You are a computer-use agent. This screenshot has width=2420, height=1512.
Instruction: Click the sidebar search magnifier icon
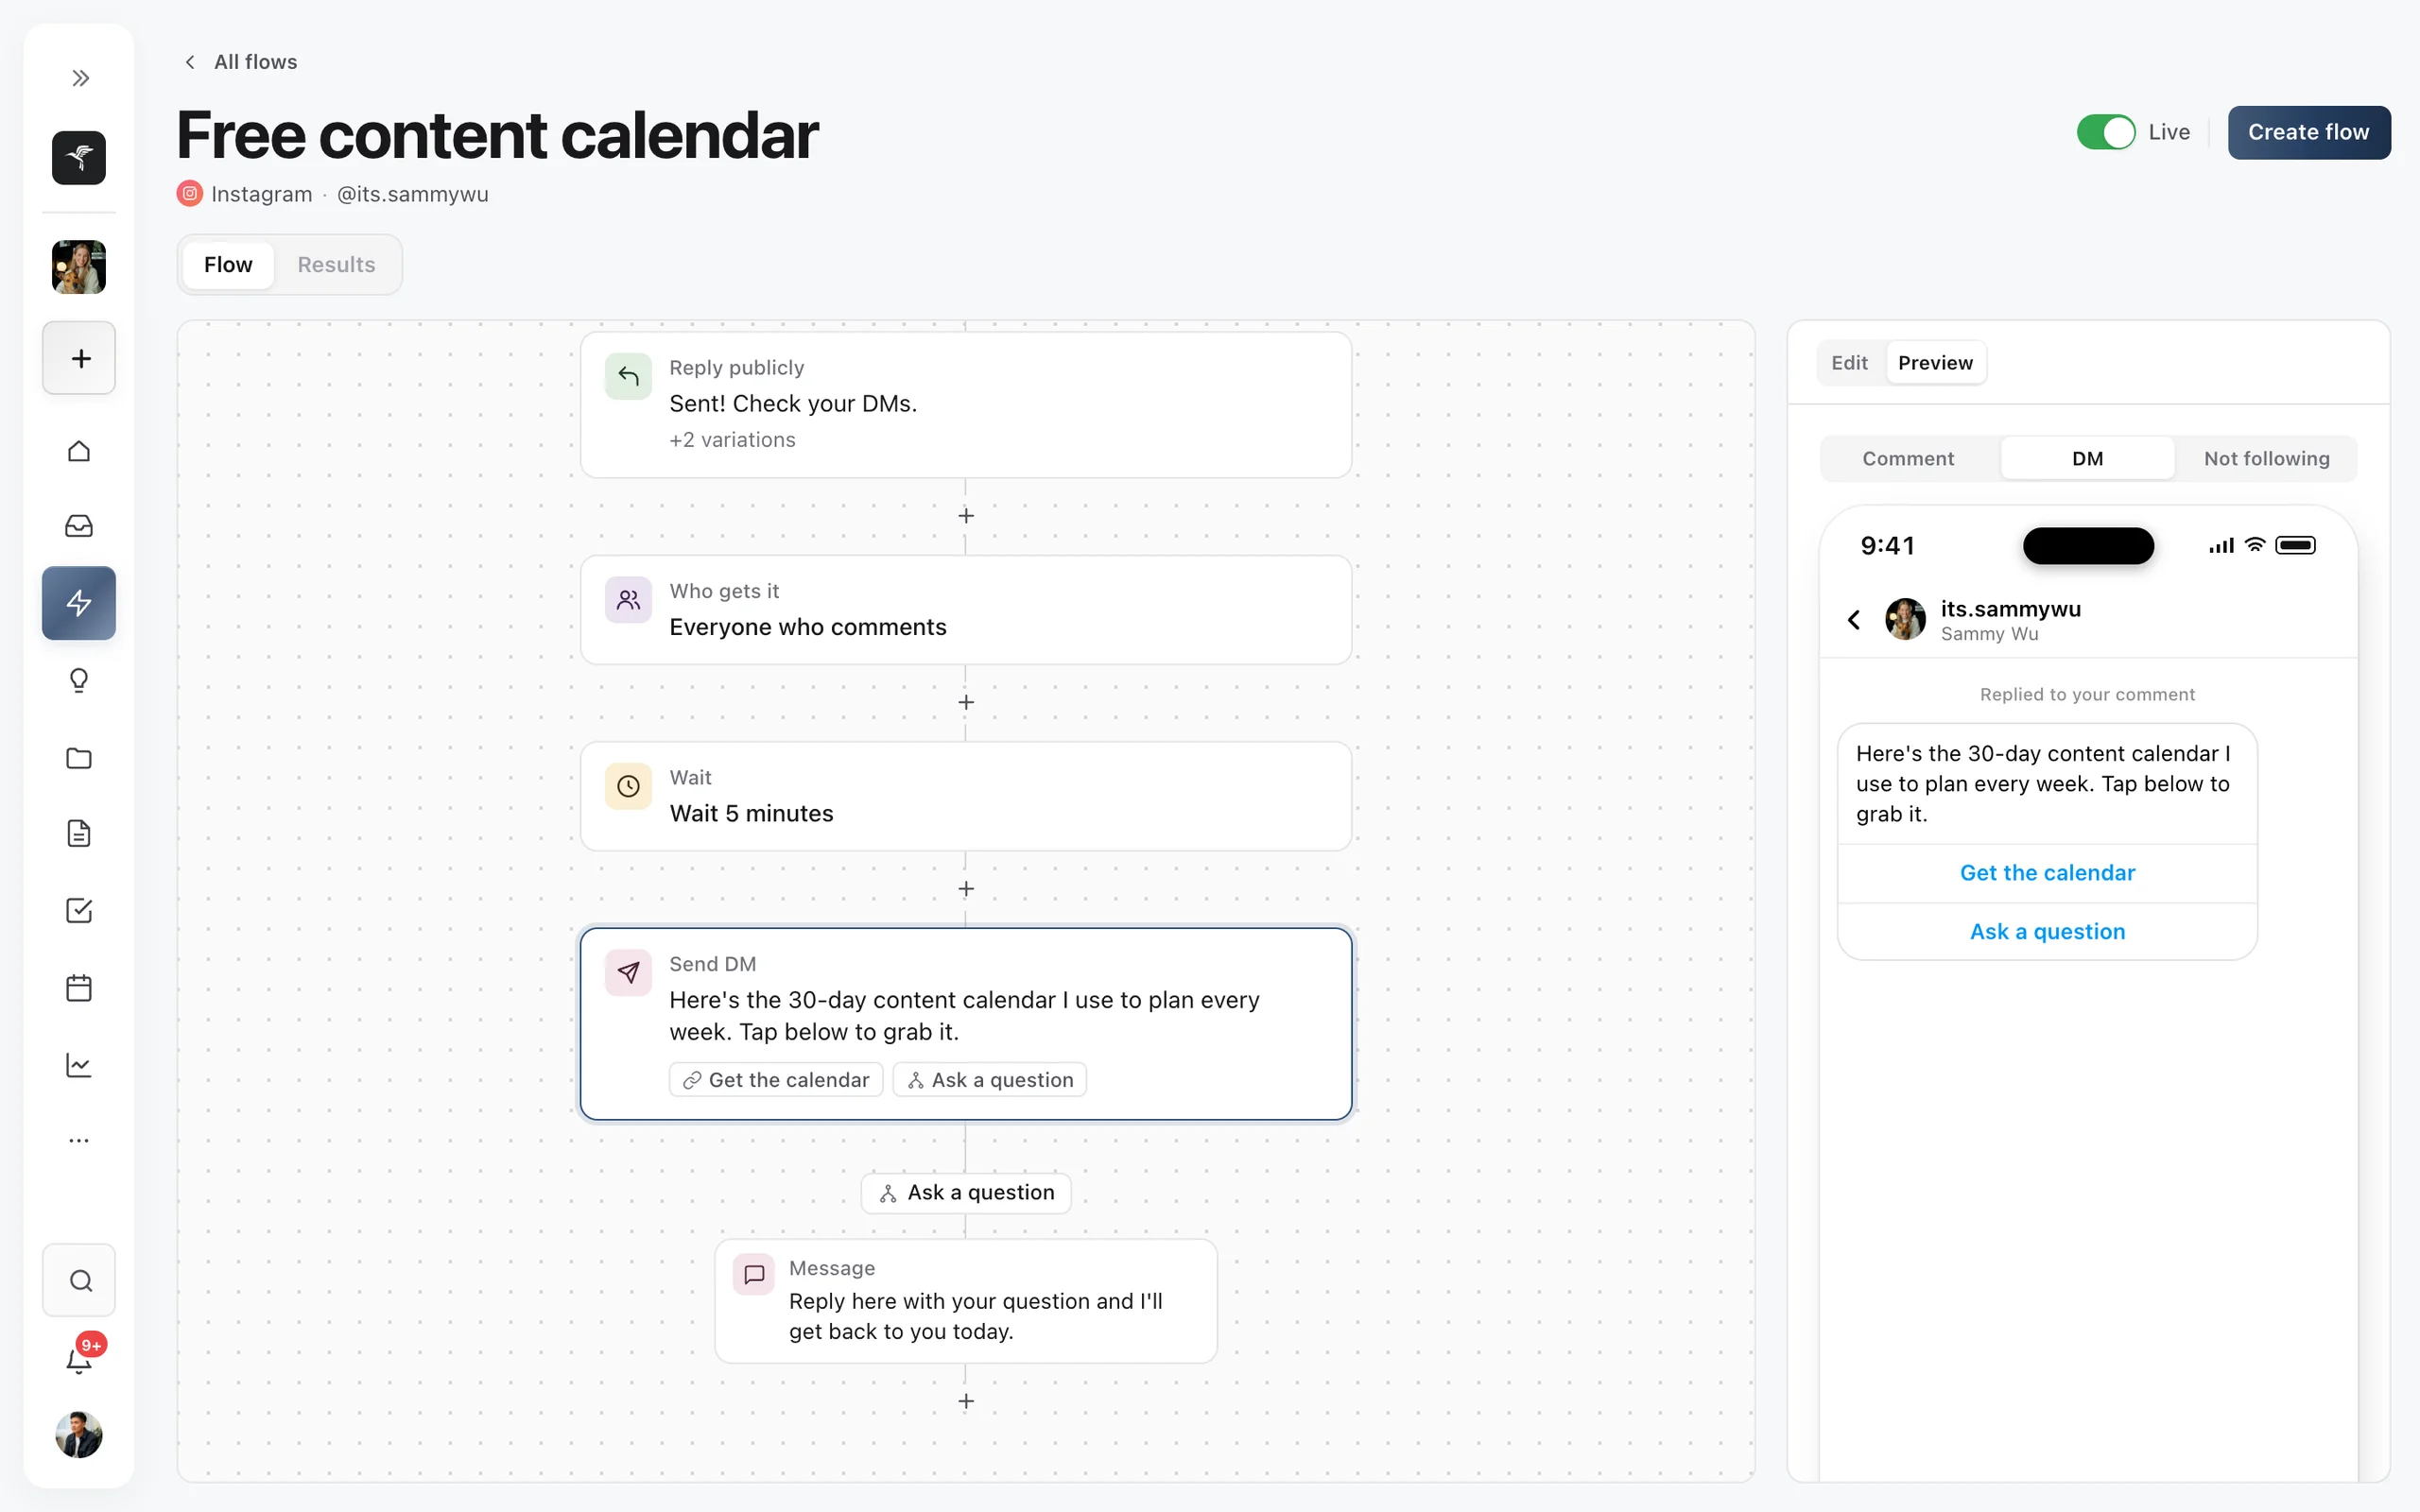(80, 1281)
